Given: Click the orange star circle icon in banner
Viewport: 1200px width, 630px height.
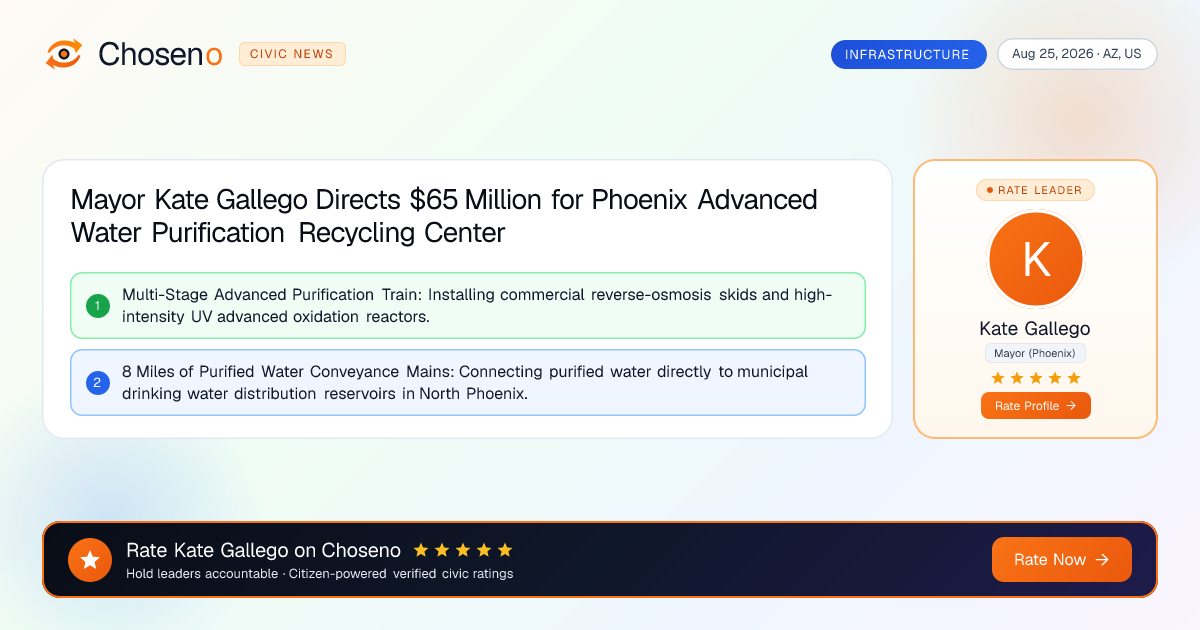Looking at the screenshot, I should [90, 560].
